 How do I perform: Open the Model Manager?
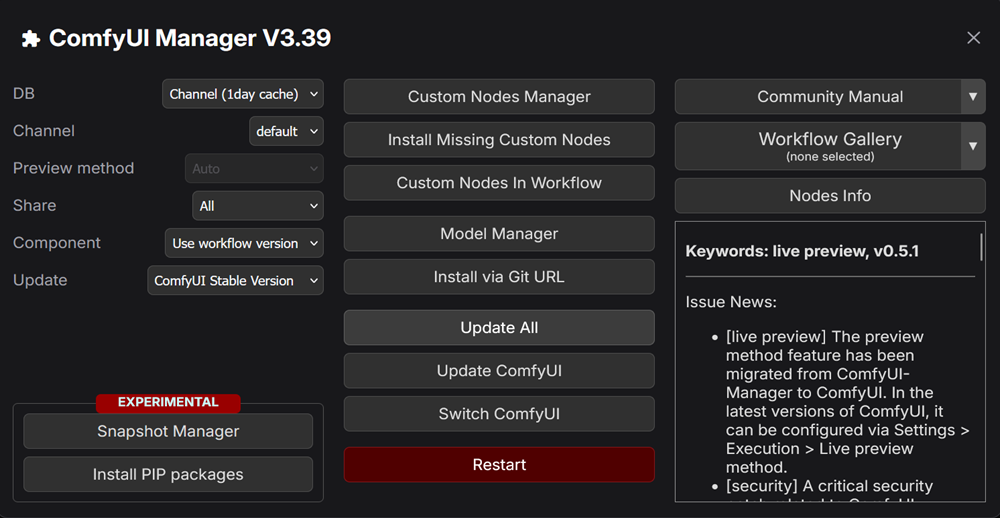click(499, 233)
